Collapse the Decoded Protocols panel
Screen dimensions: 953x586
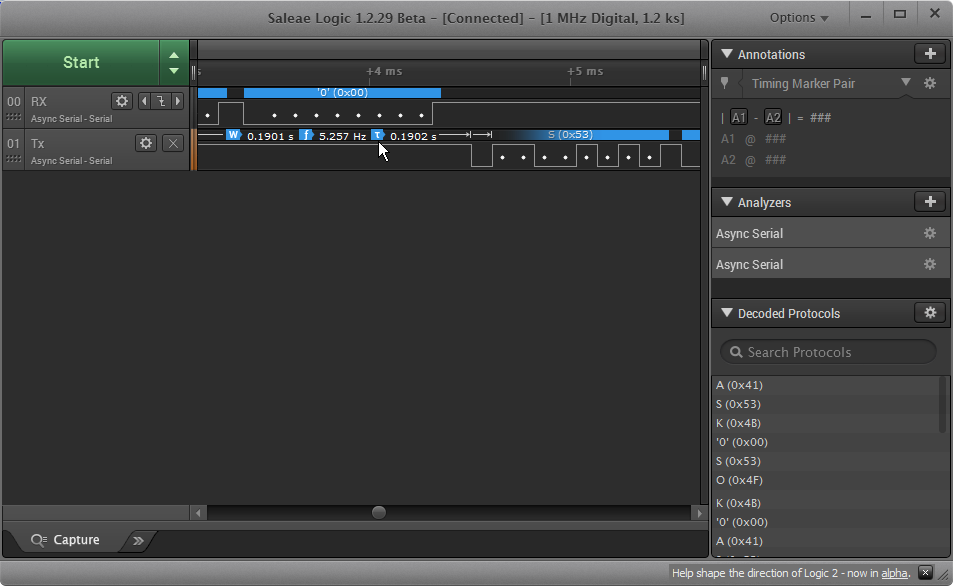[x=726, y=313]
